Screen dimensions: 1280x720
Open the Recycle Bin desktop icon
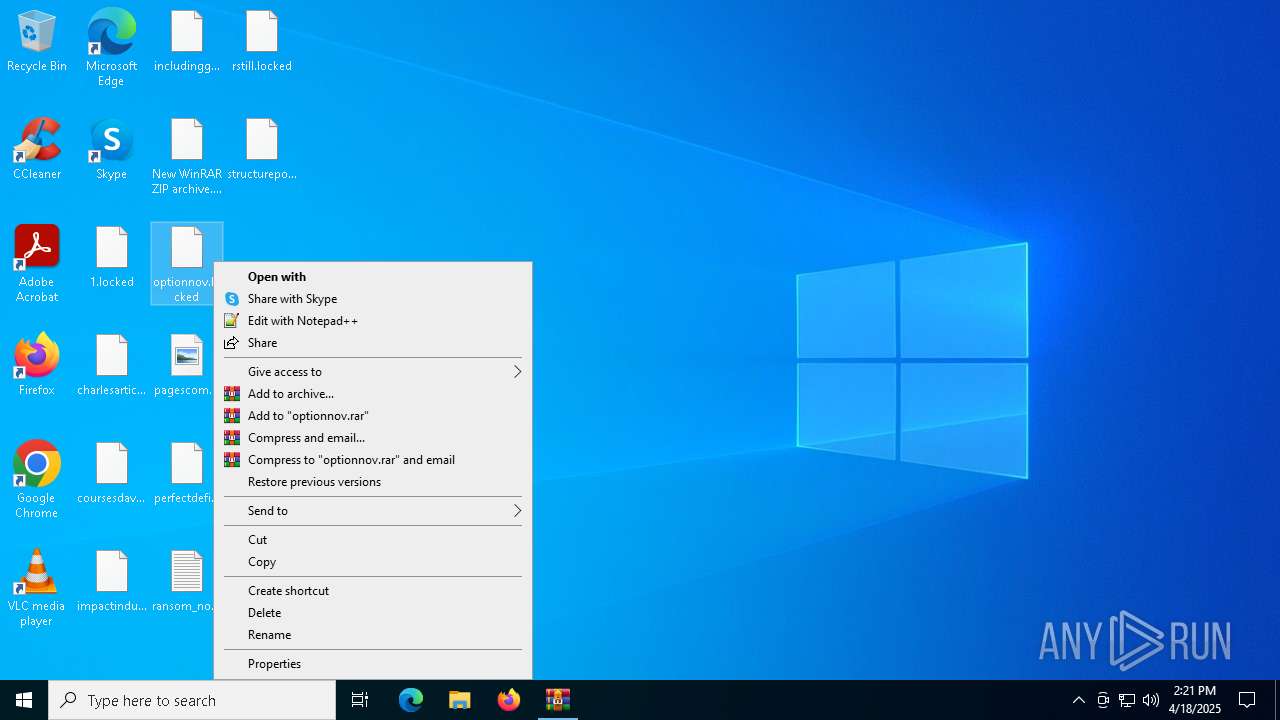tap(37, 42)
